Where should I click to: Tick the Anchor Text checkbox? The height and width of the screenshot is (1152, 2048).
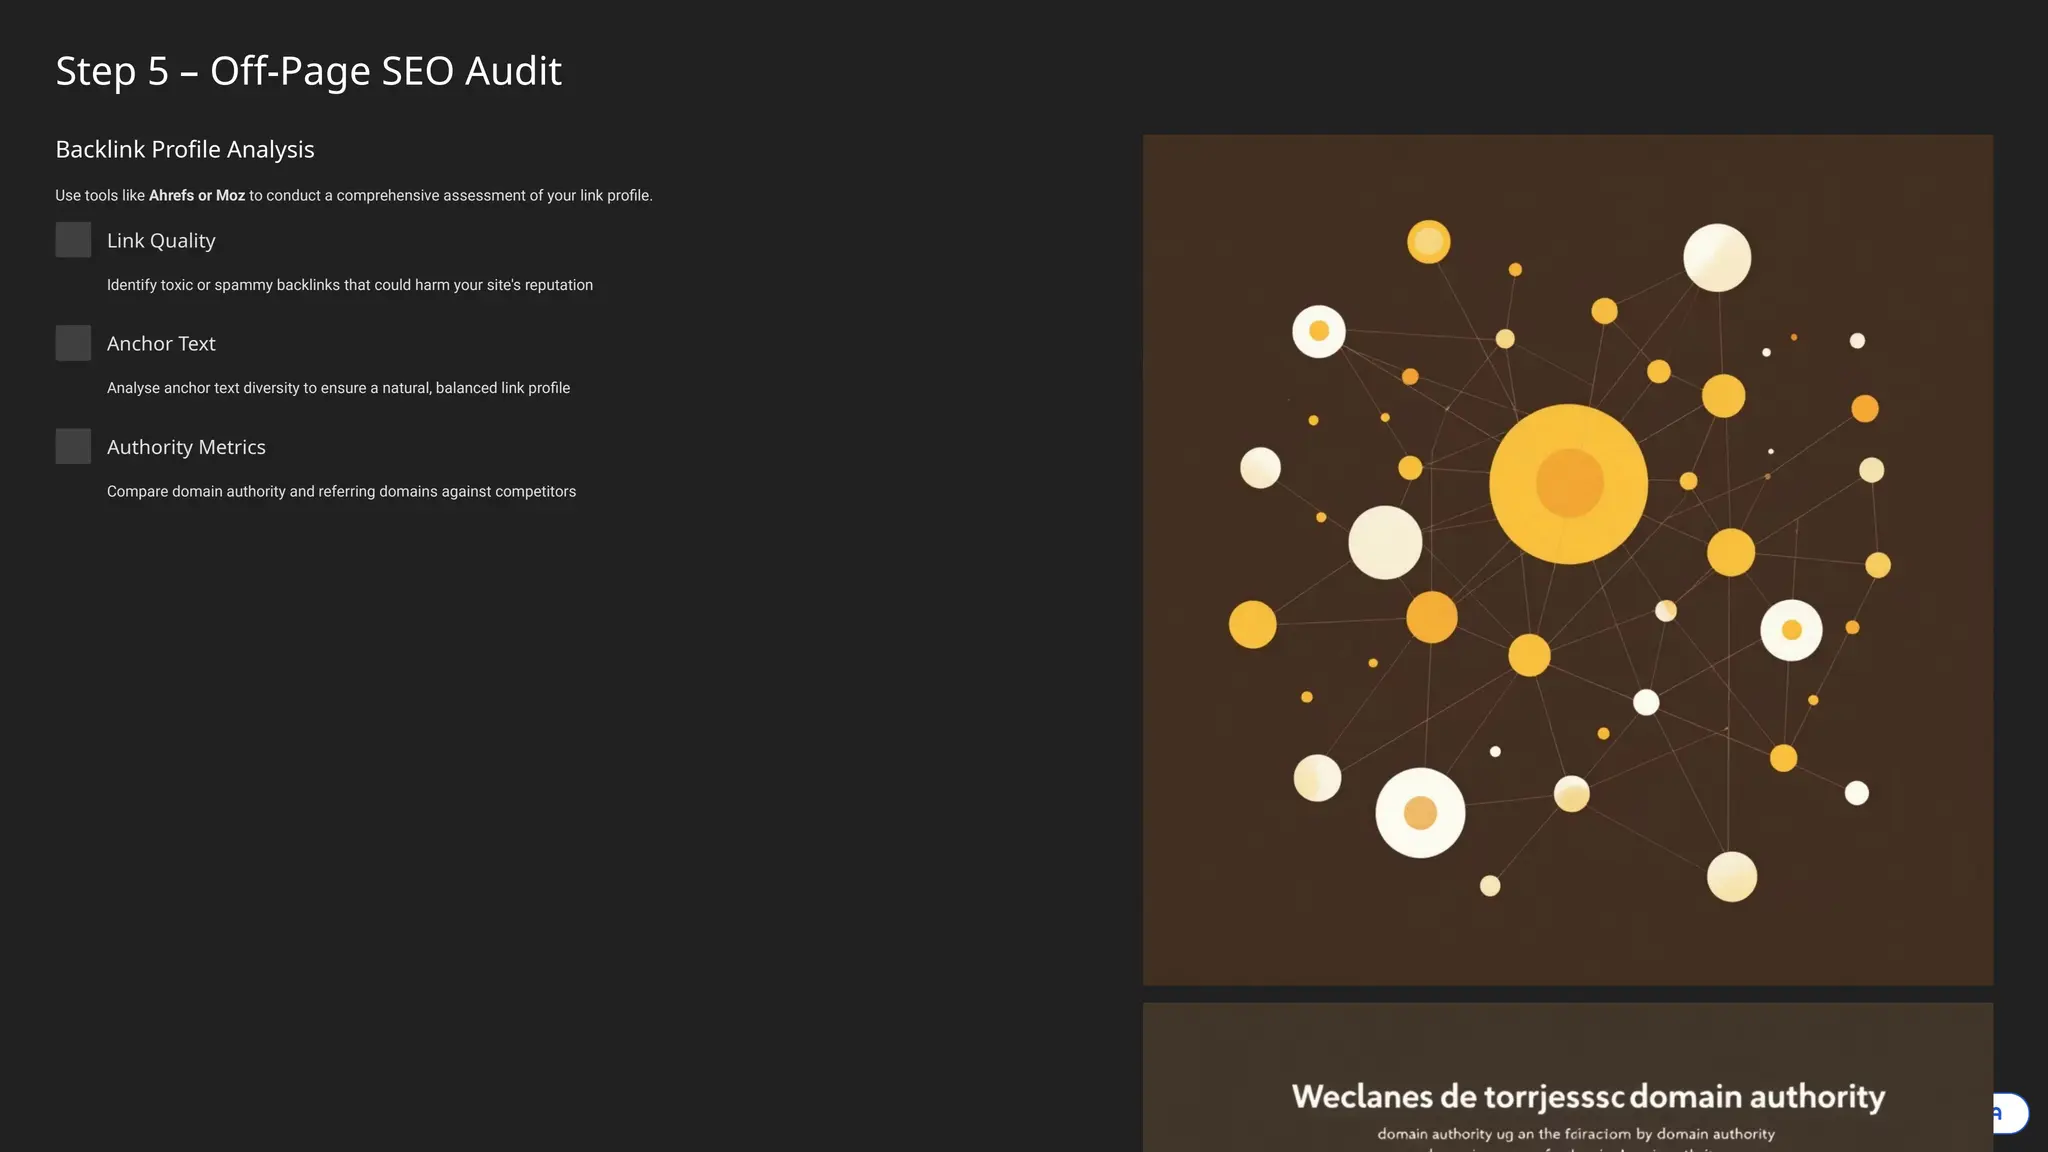click(73, 343)
